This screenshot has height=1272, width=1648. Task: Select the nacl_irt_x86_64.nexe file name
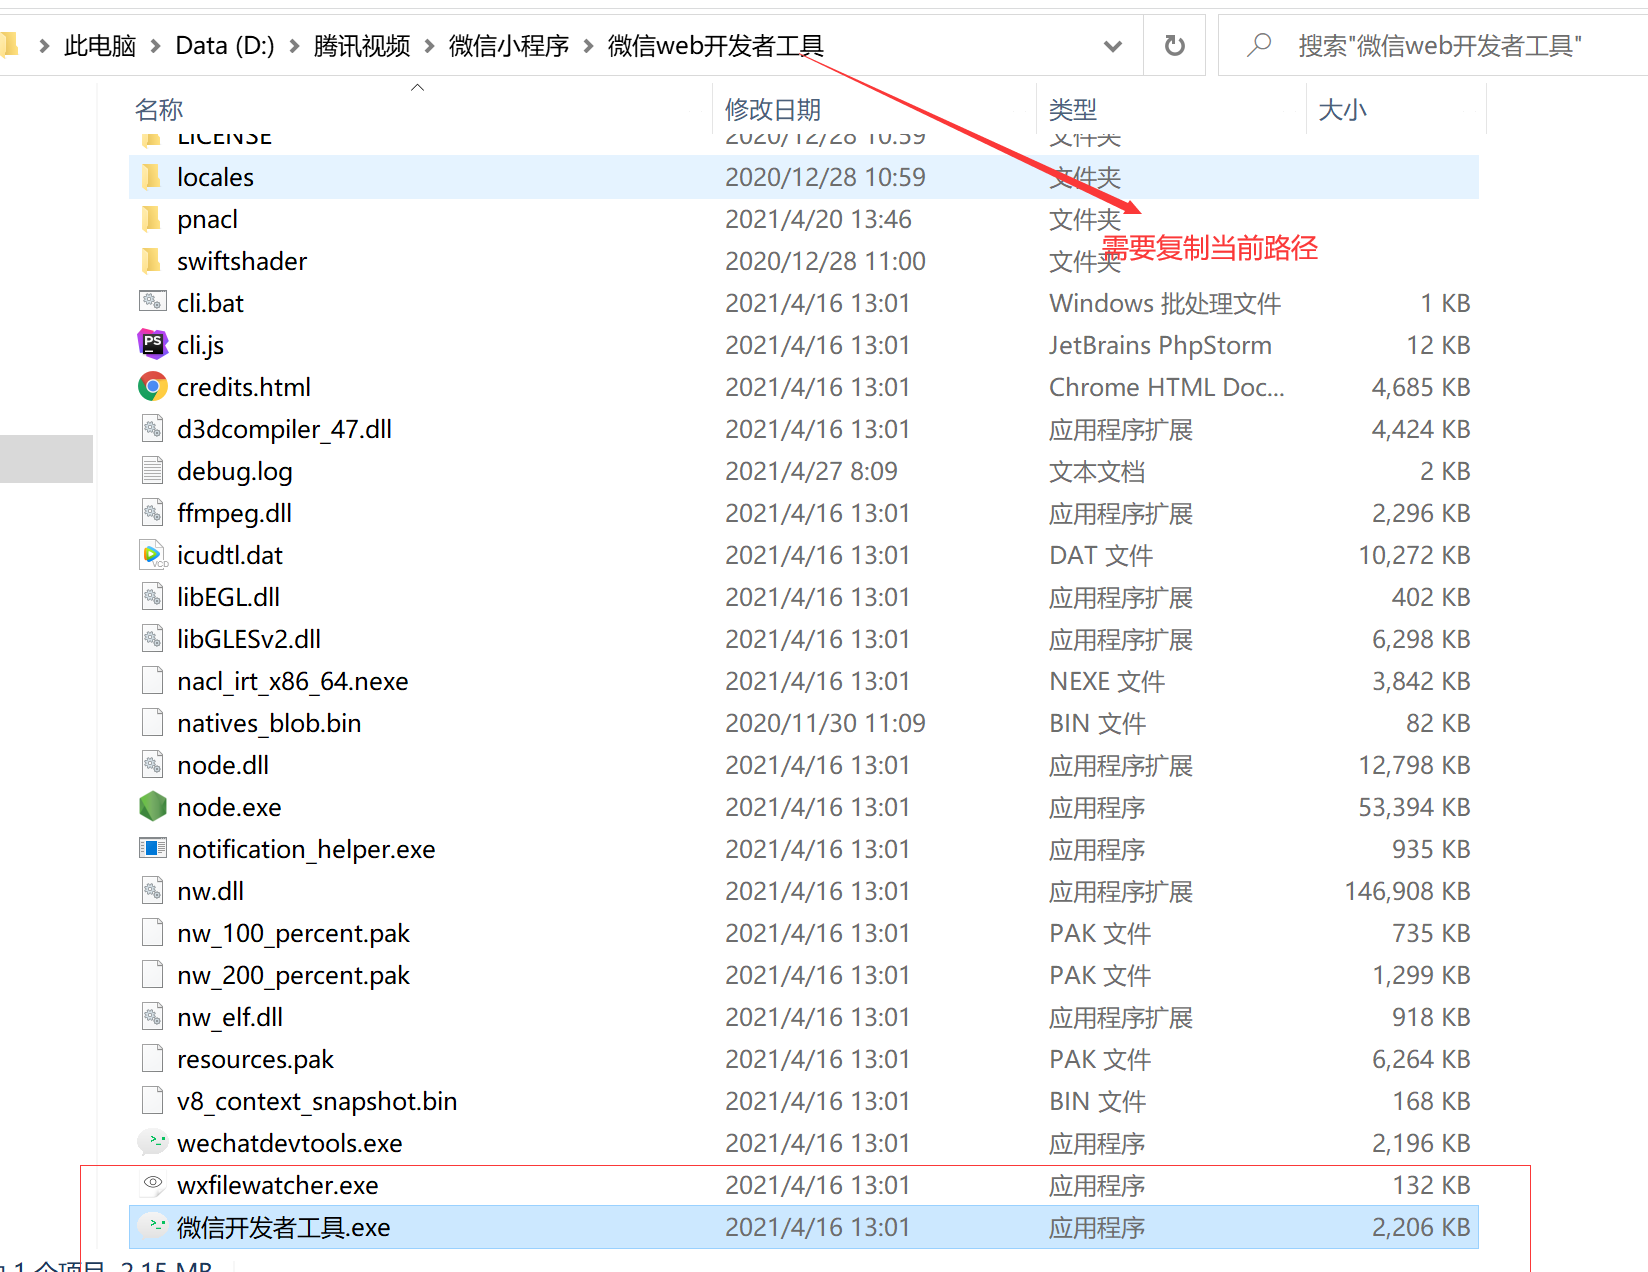[x=293, y=681]
